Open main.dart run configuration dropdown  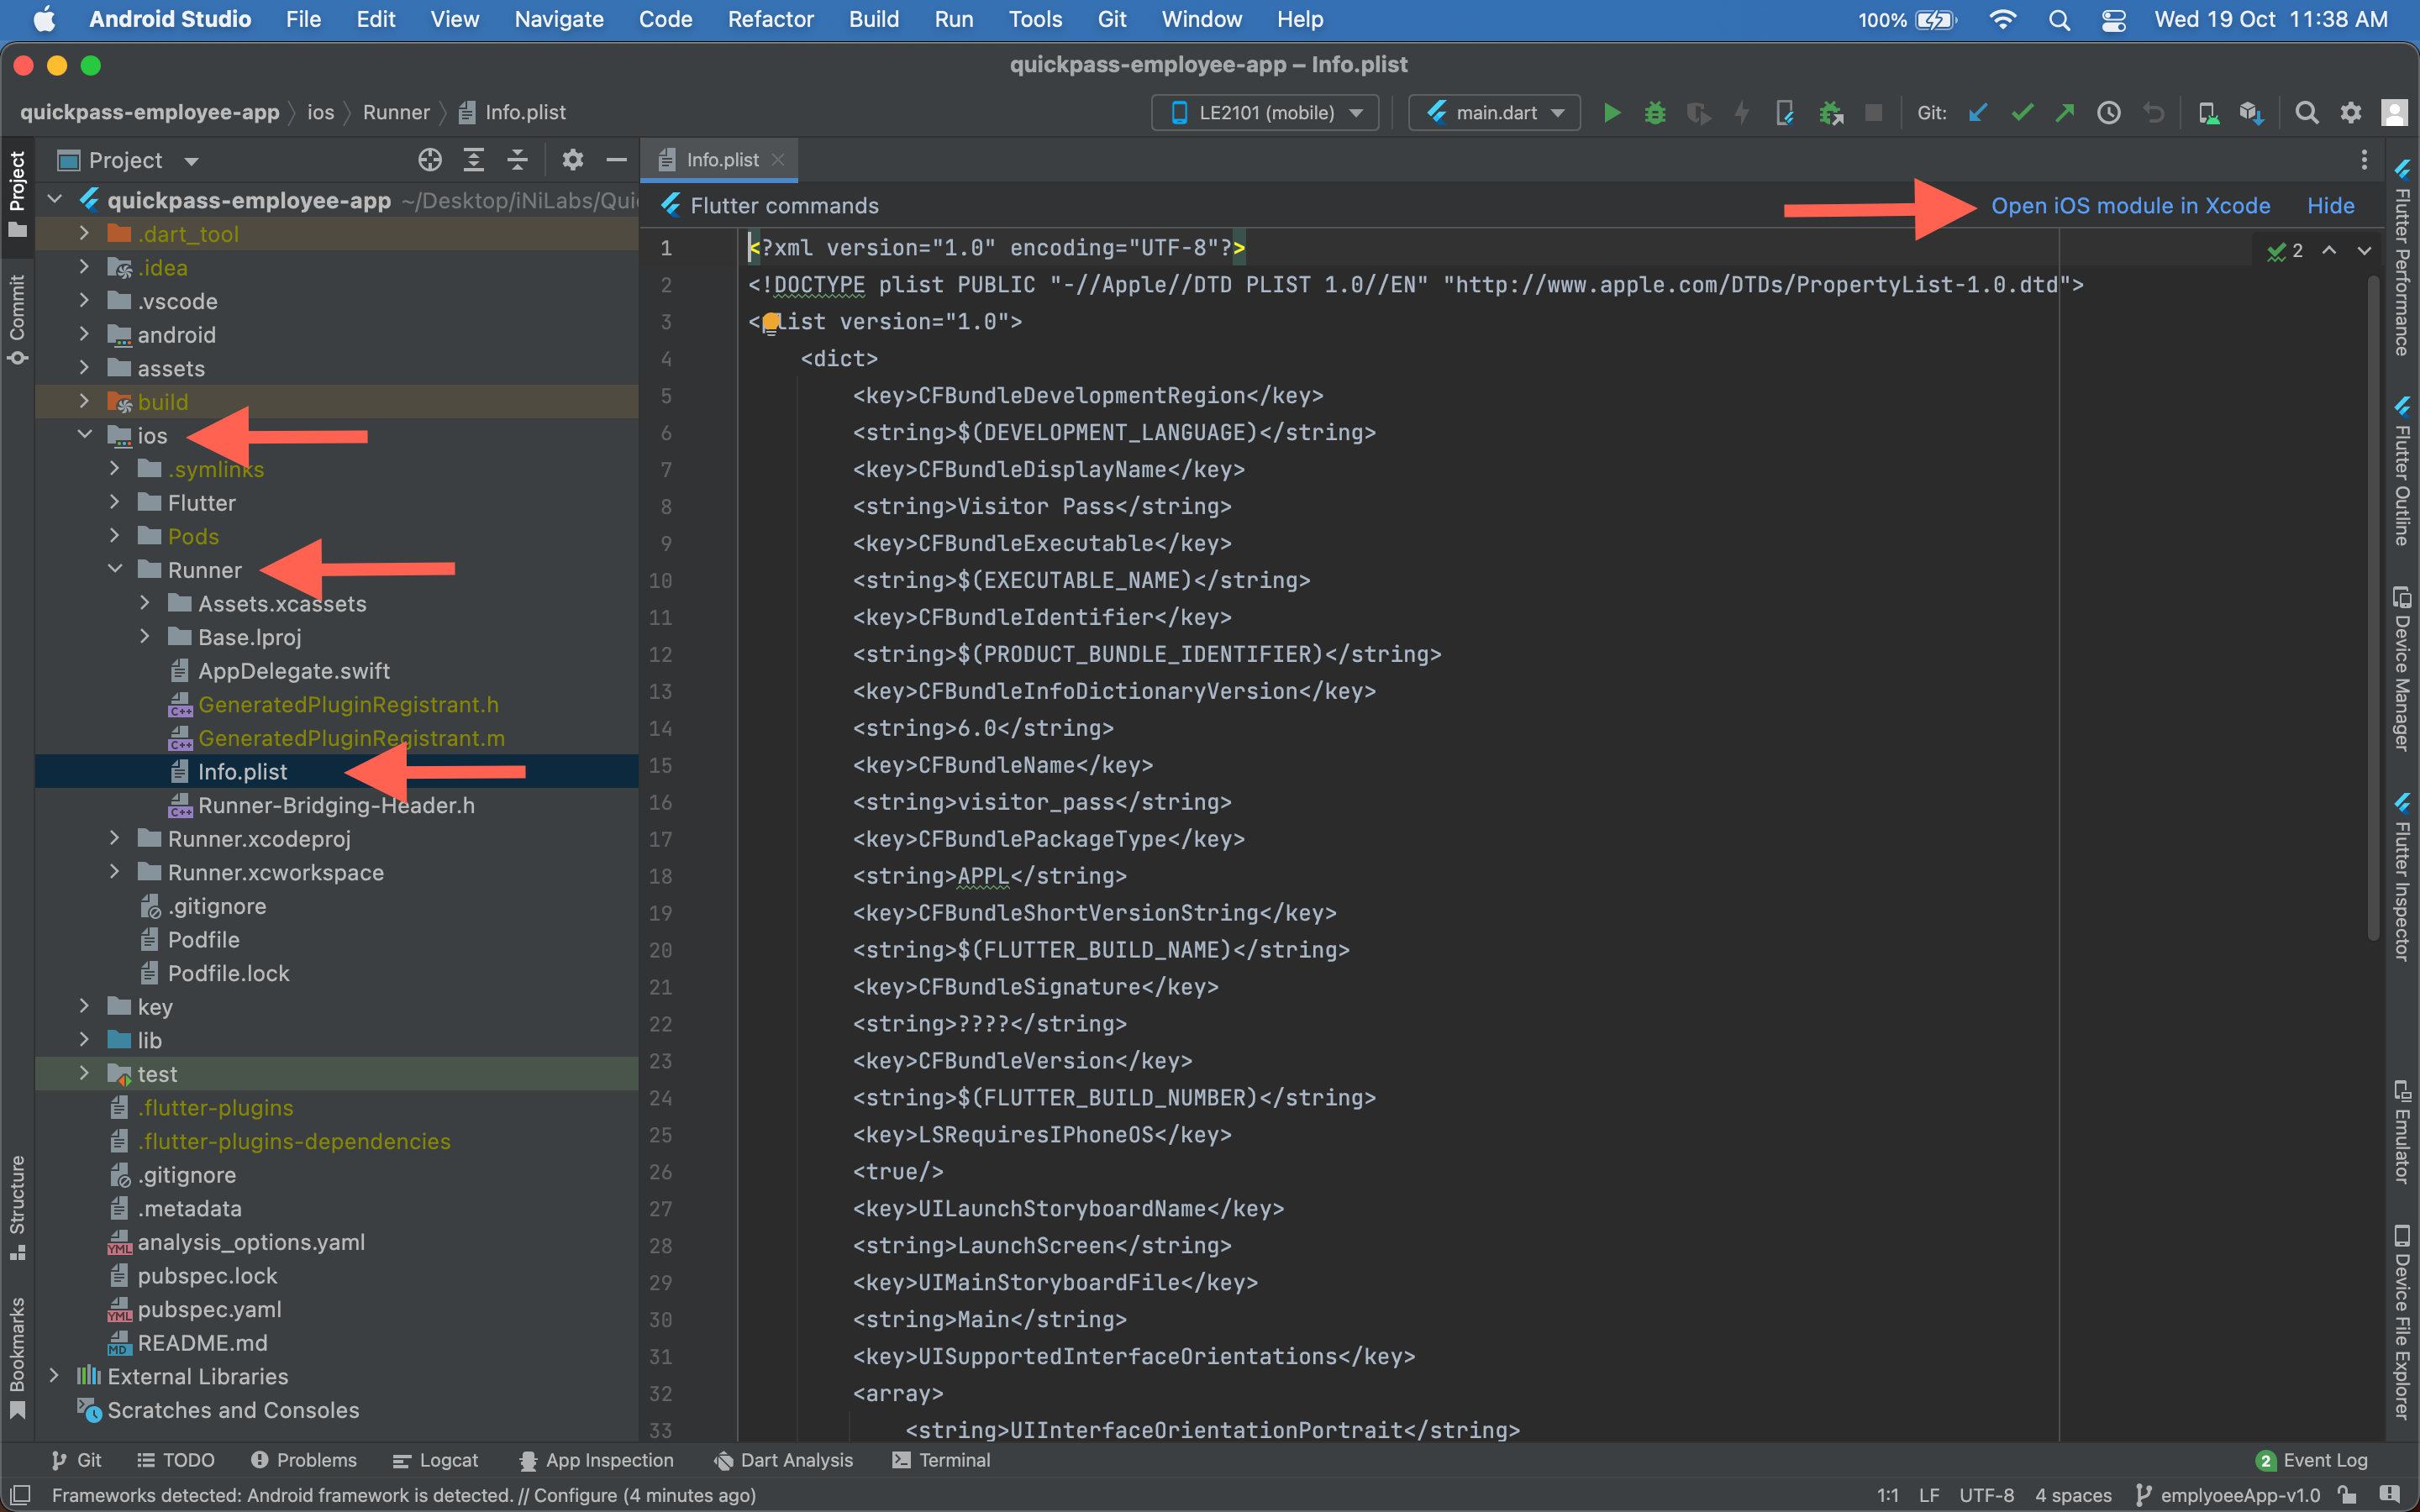point(1494,113)
